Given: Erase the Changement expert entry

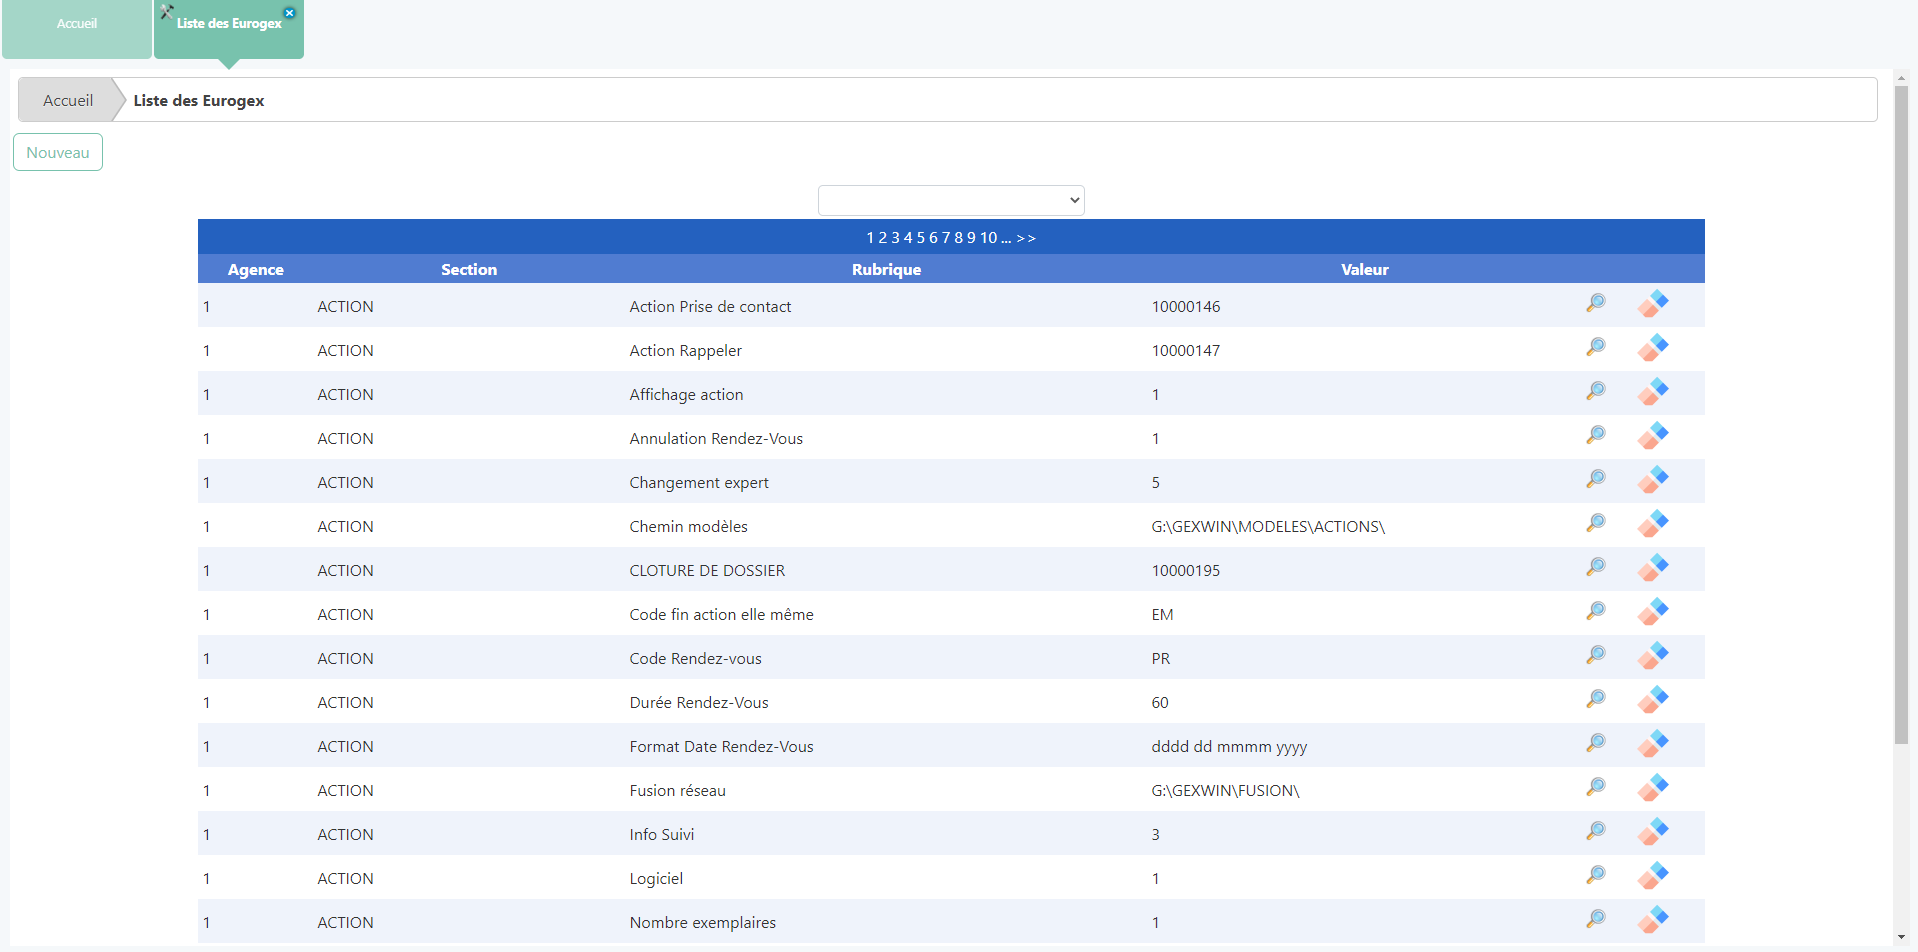Looking at the screenshot, I should pyautogui.click(x=1652, y=480).
